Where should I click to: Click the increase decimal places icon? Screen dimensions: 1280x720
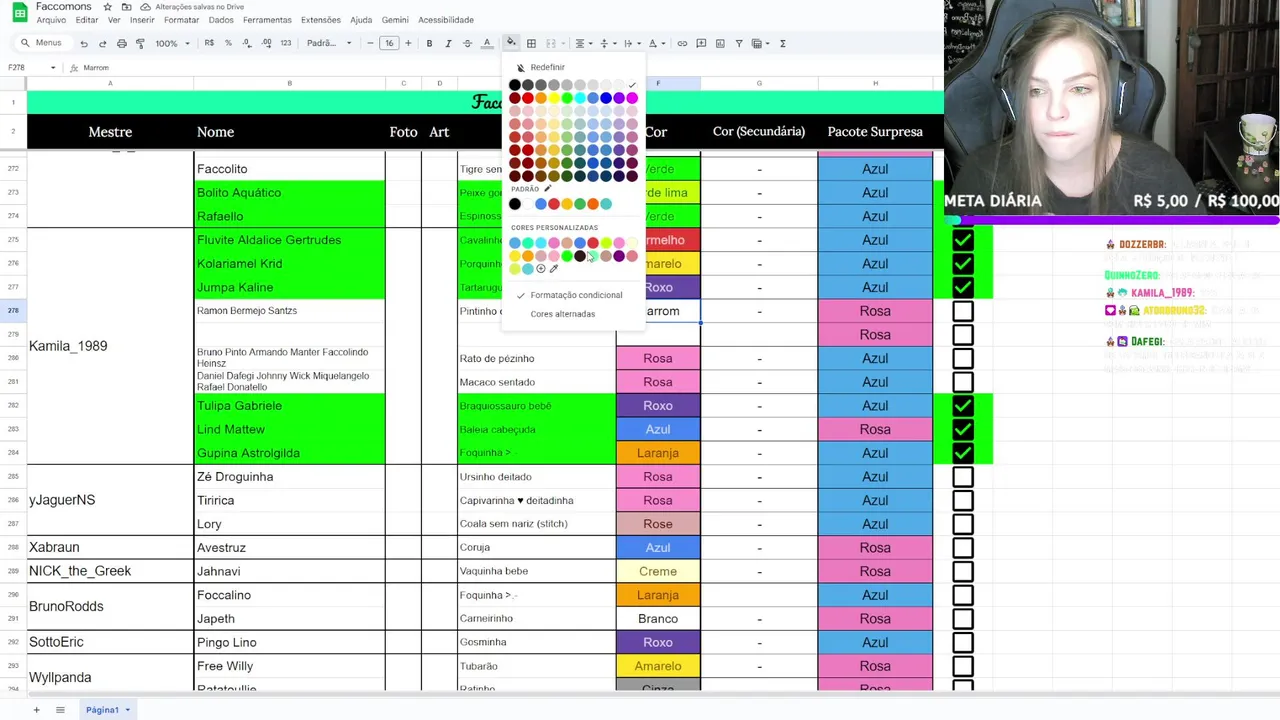tap(266, 43)
